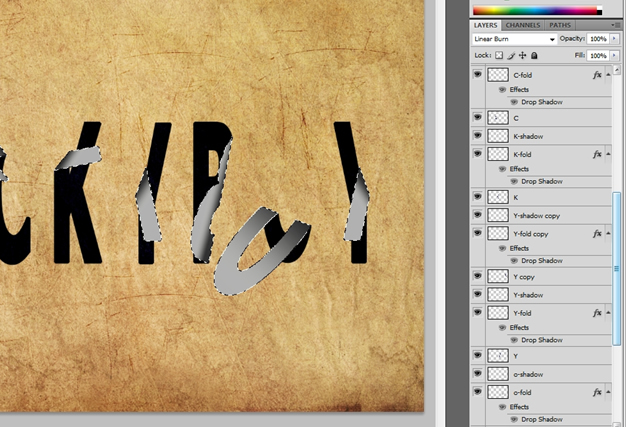Collapse effects of o-fold layer
Image resolution: width=626 pixels, height=427 pixels.
pyautogui.click(x=608, y=392)
